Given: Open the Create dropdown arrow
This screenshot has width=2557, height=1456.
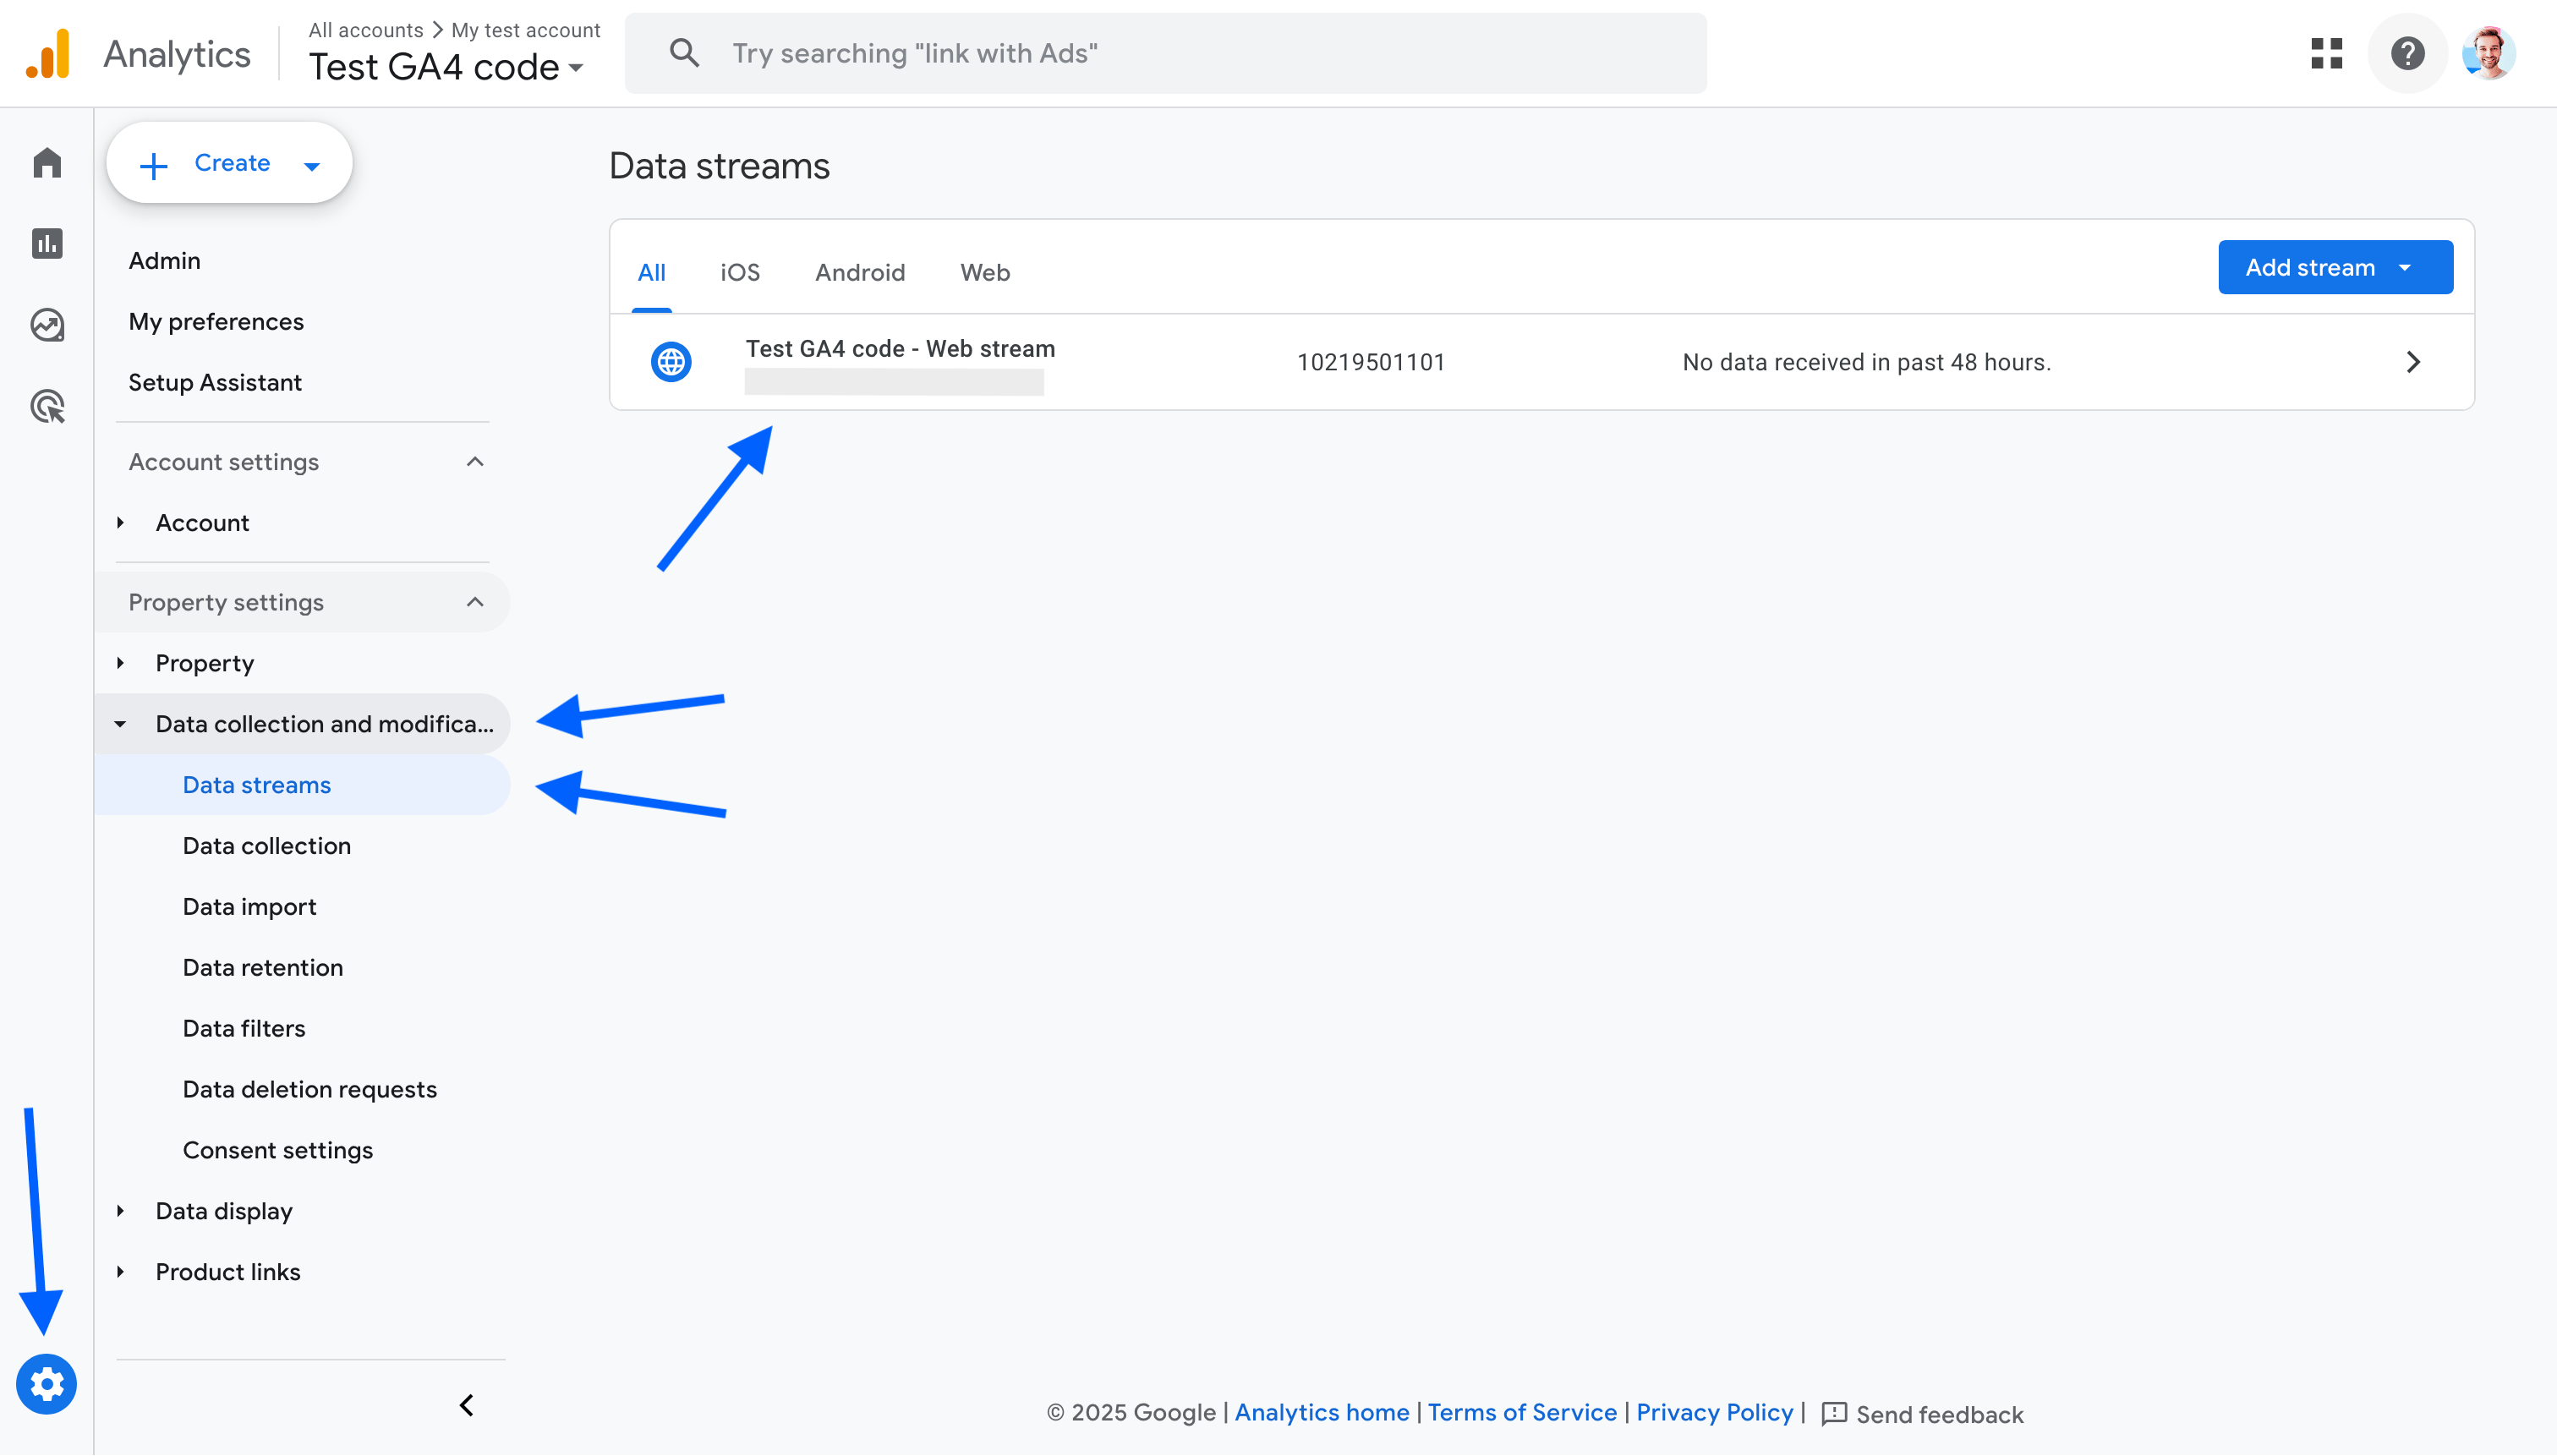Looking at the screenshot, I should click(x=312, y=166).
